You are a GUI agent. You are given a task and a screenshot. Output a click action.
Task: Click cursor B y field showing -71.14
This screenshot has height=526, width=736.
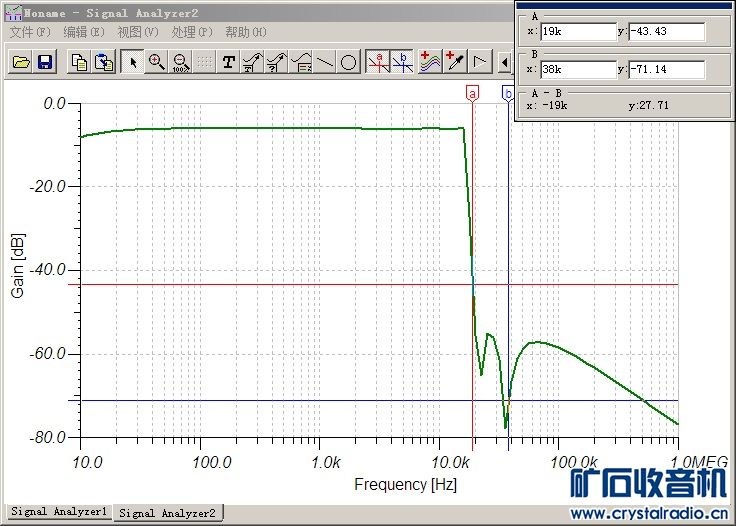pos(667,69)
